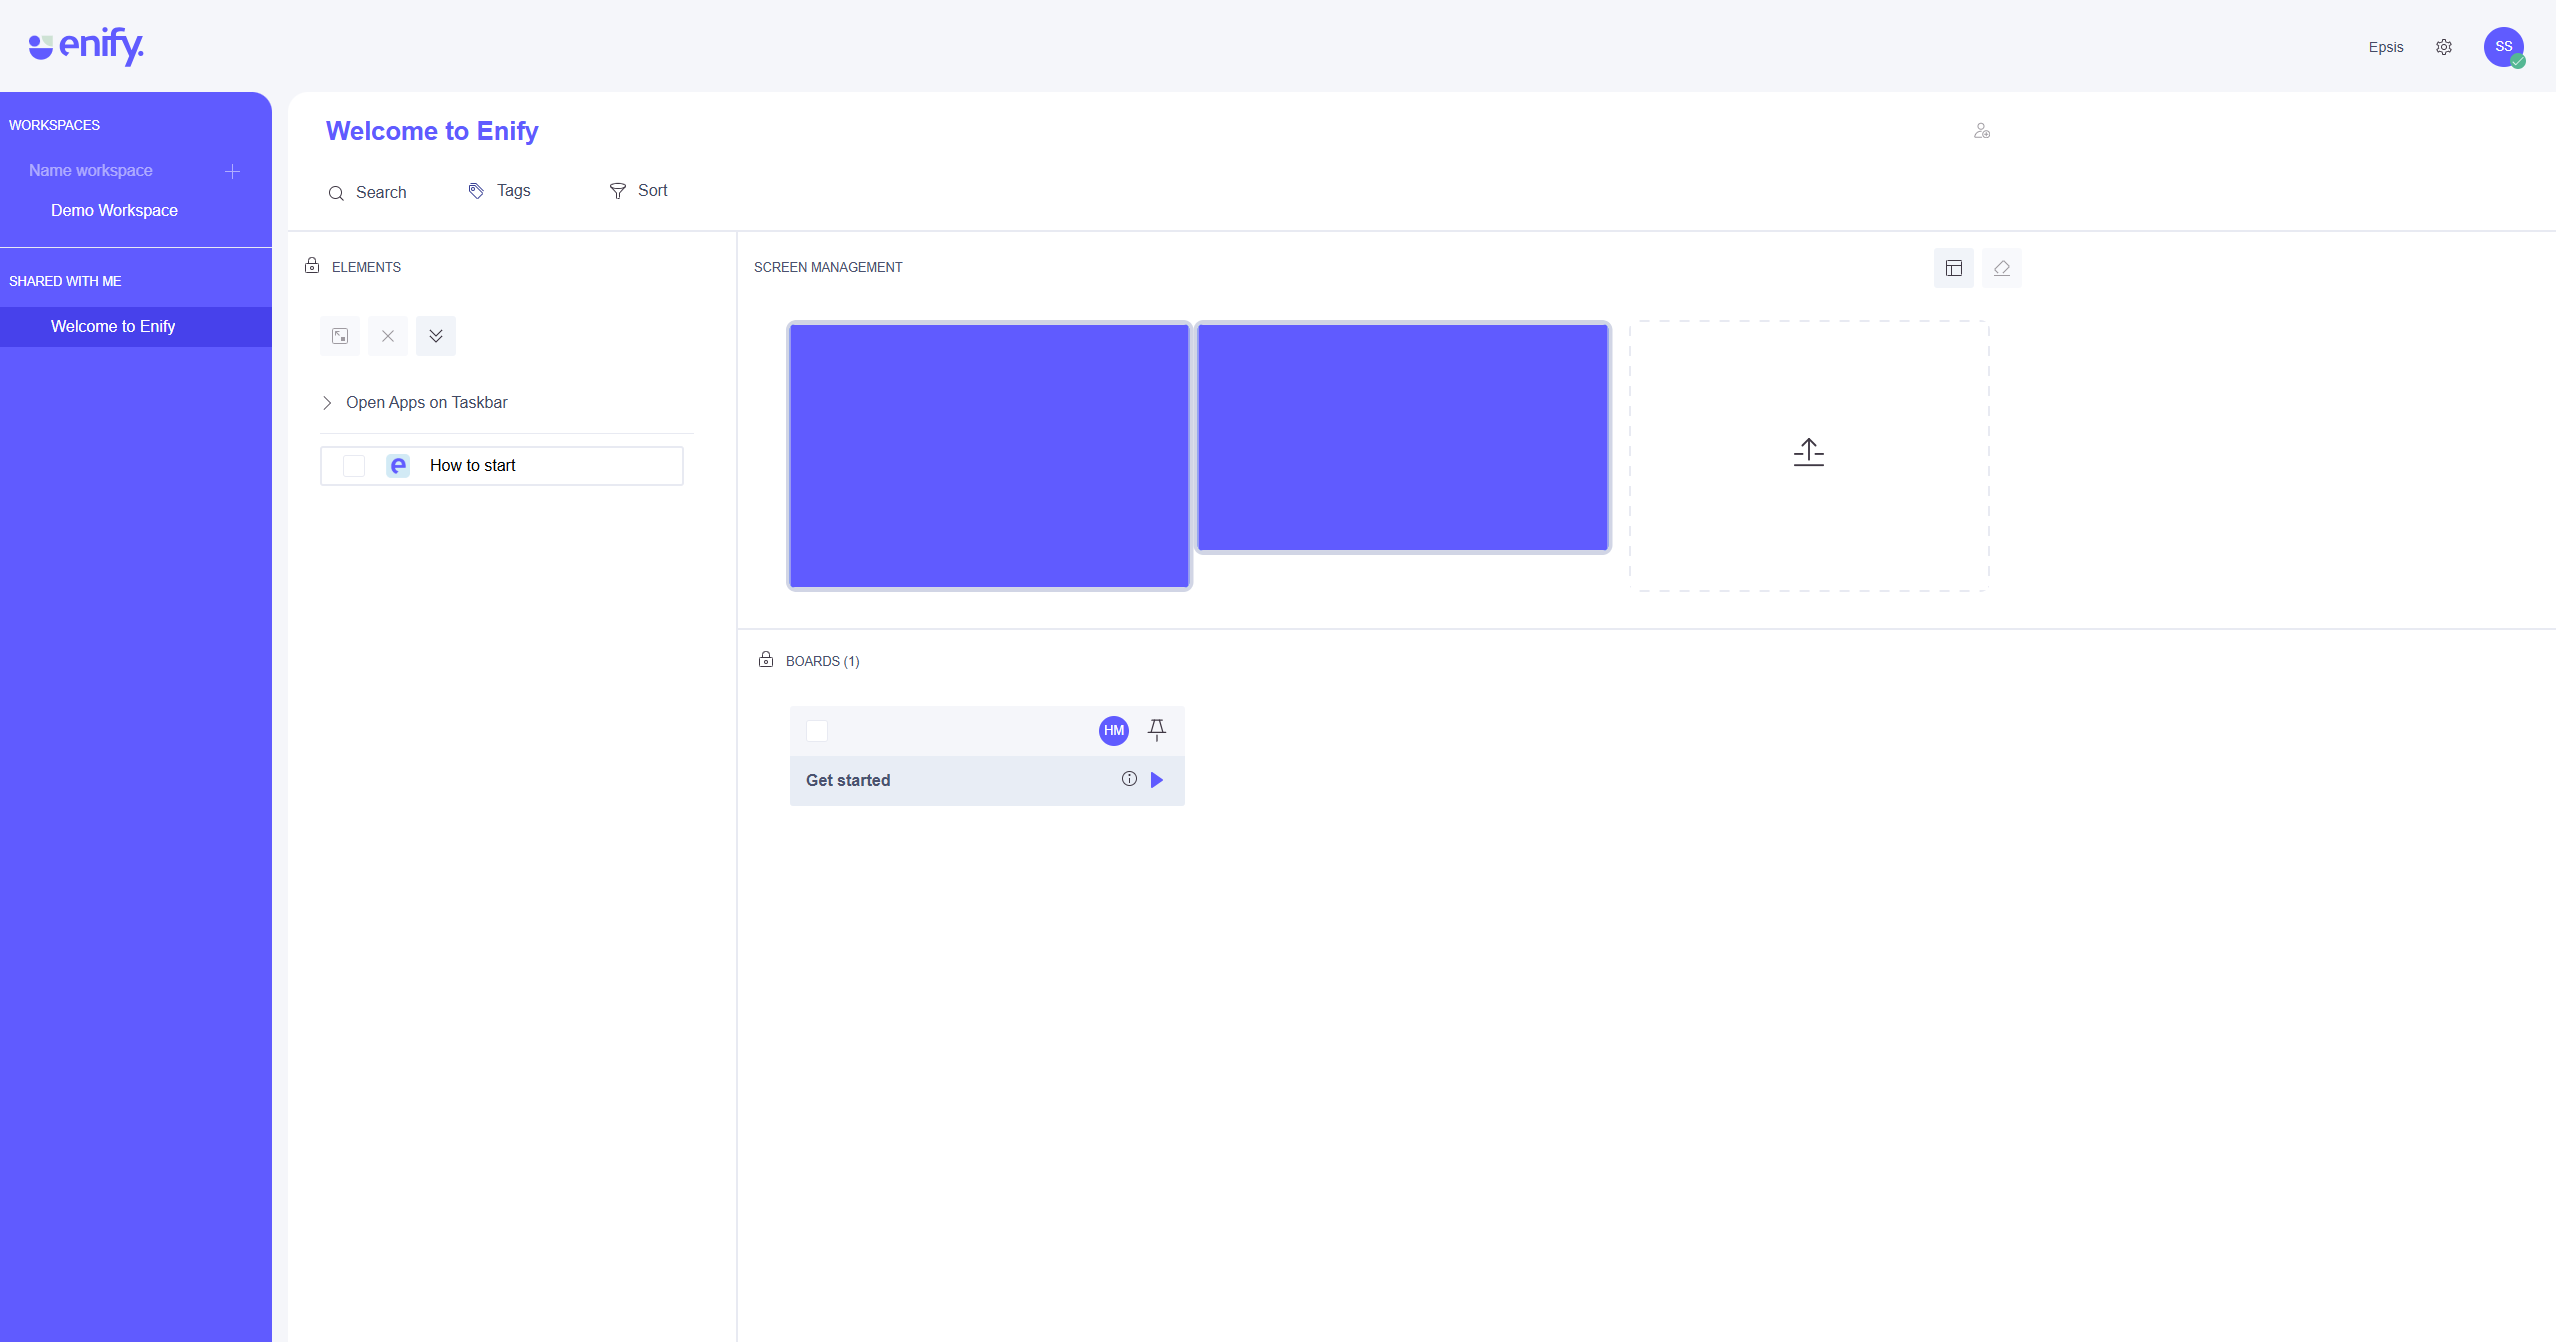Click the X icon in Elements toolbar
The width and height of the screenshot is (2556, 1342).
[388, 336]
